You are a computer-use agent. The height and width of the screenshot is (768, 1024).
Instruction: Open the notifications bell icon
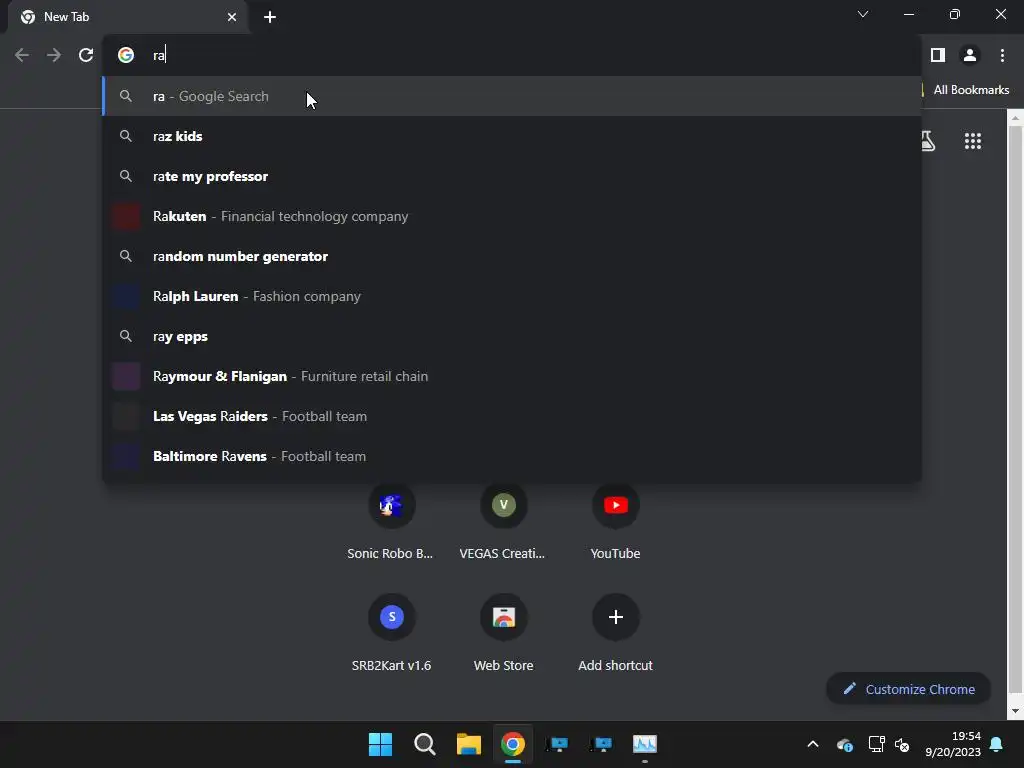(997, 744)
